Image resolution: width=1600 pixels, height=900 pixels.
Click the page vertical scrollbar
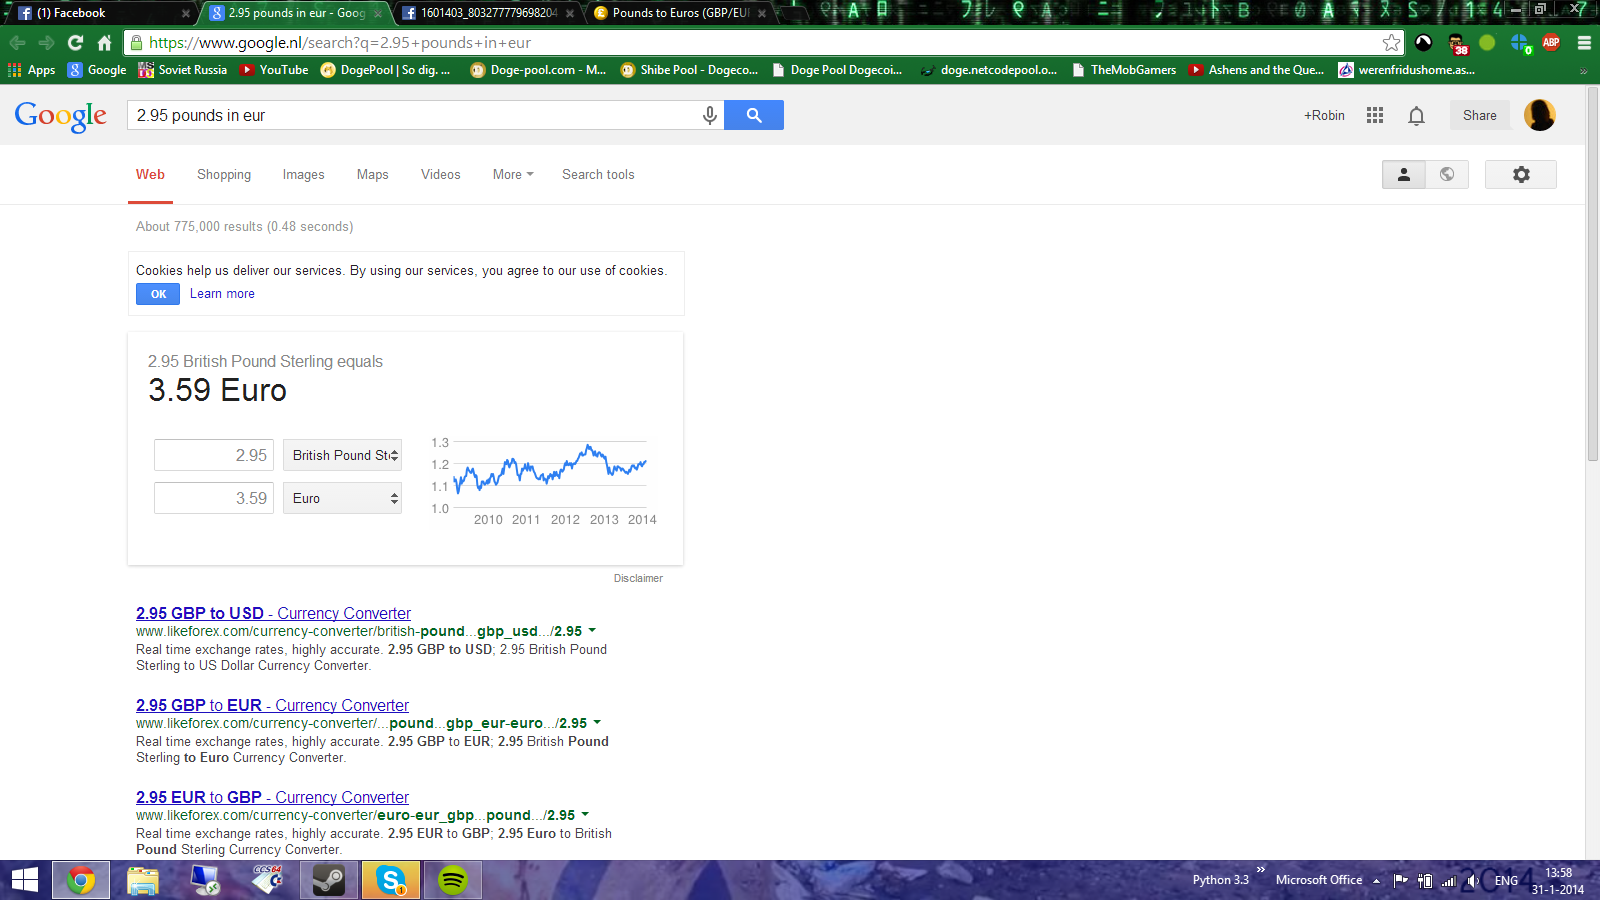click(x=1592, y=300)
